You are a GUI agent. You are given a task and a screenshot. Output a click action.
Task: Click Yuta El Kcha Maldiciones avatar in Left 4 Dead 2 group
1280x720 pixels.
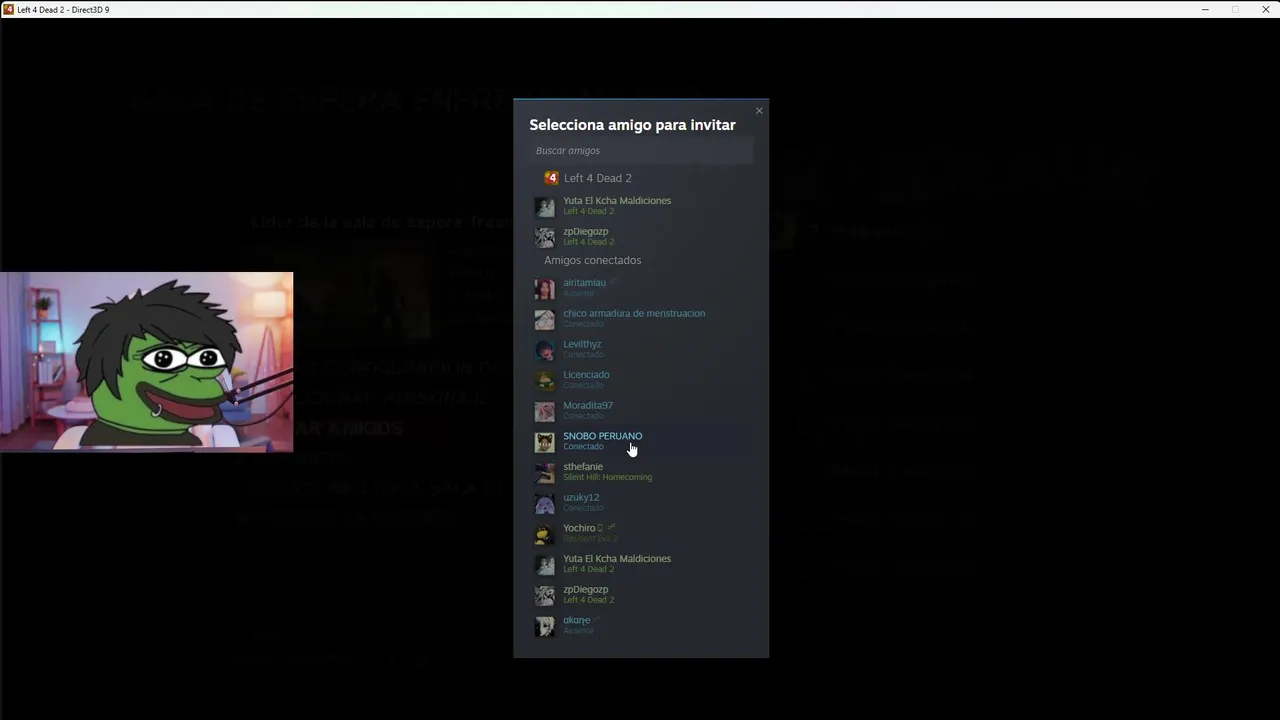point(544,207)
